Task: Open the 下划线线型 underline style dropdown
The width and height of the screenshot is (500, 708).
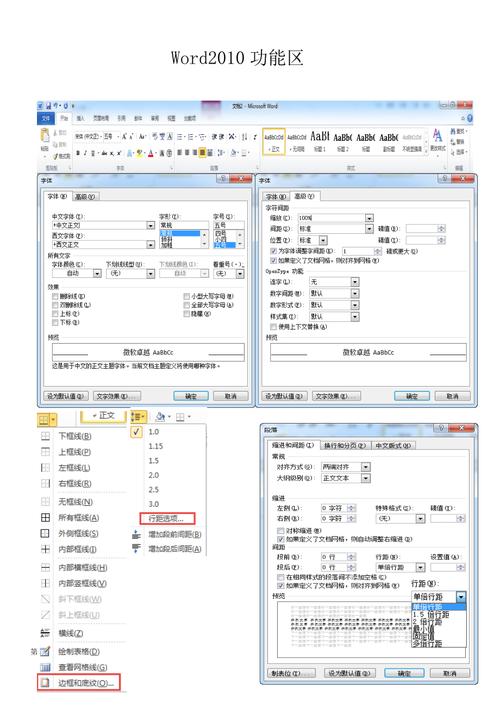Action: click(150, 274)
